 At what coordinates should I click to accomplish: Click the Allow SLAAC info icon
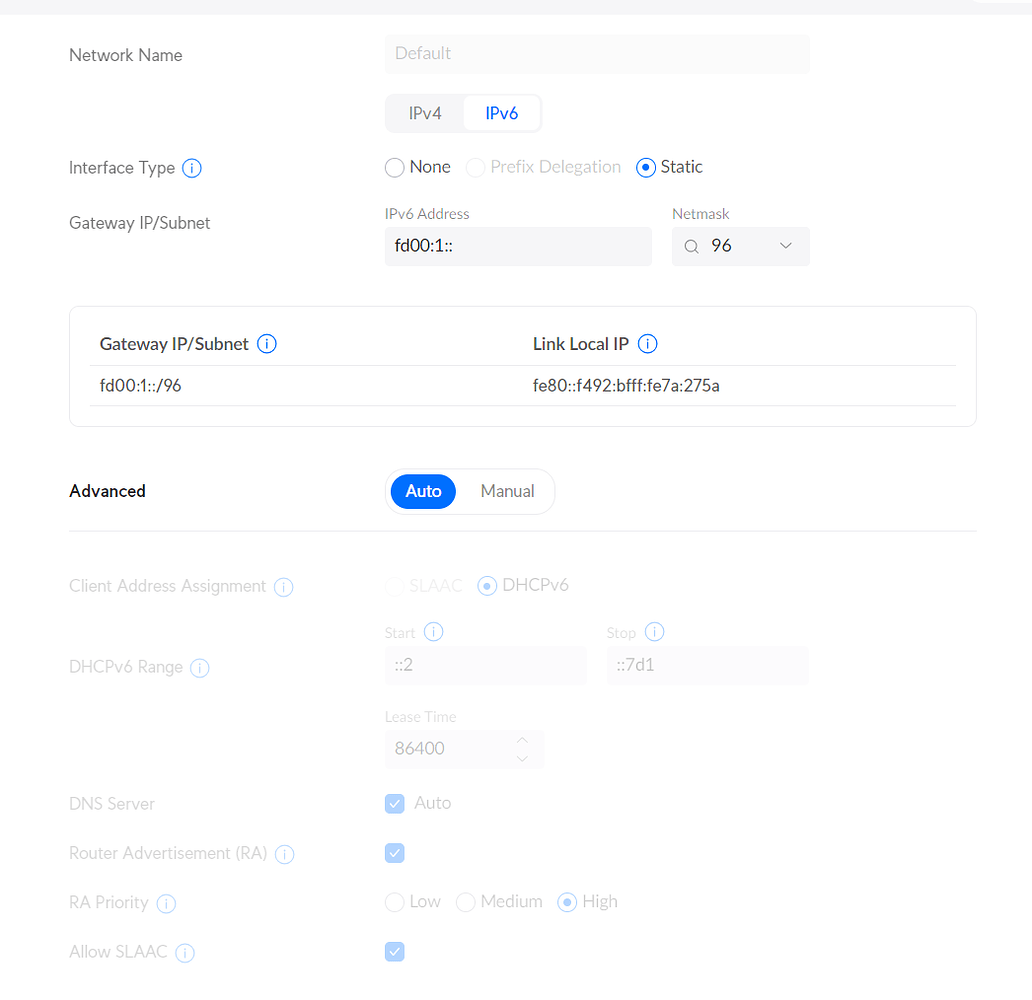point(184,952)
